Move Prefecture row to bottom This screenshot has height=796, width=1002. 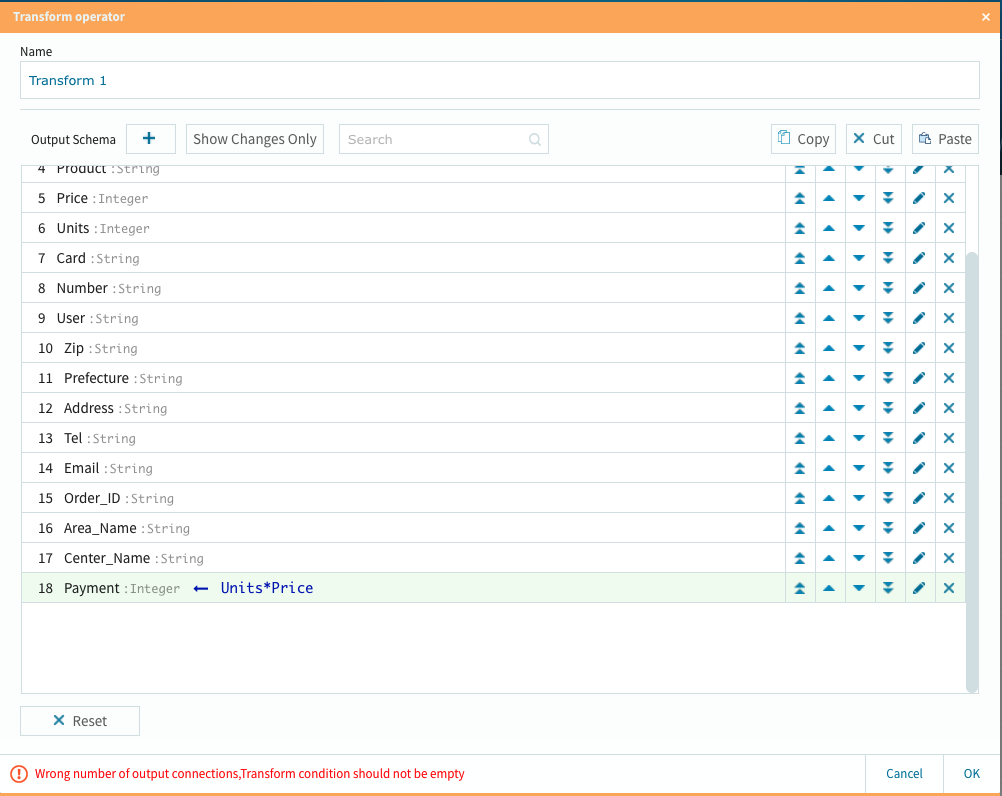888,378
